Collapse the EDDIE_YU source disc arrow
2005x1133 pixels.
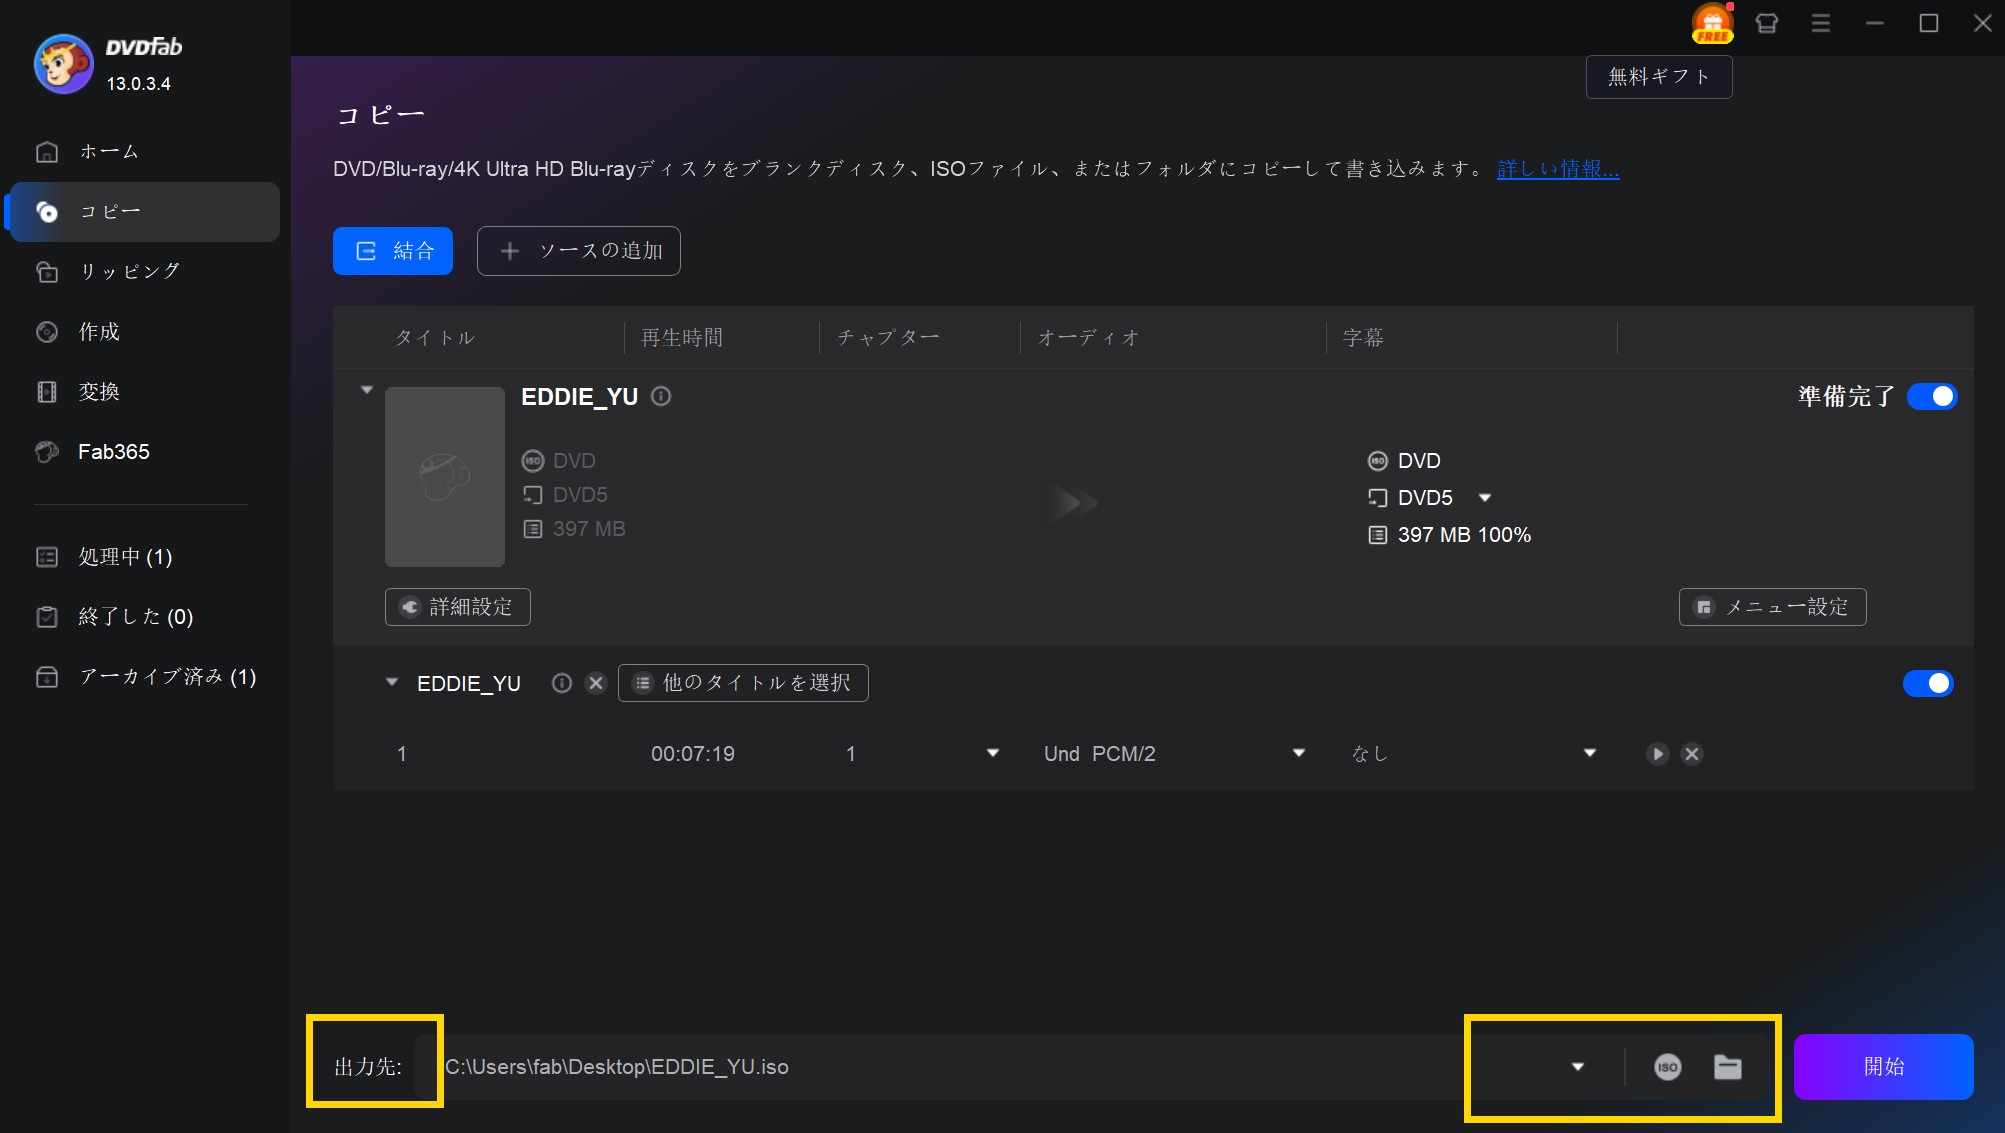367,390
